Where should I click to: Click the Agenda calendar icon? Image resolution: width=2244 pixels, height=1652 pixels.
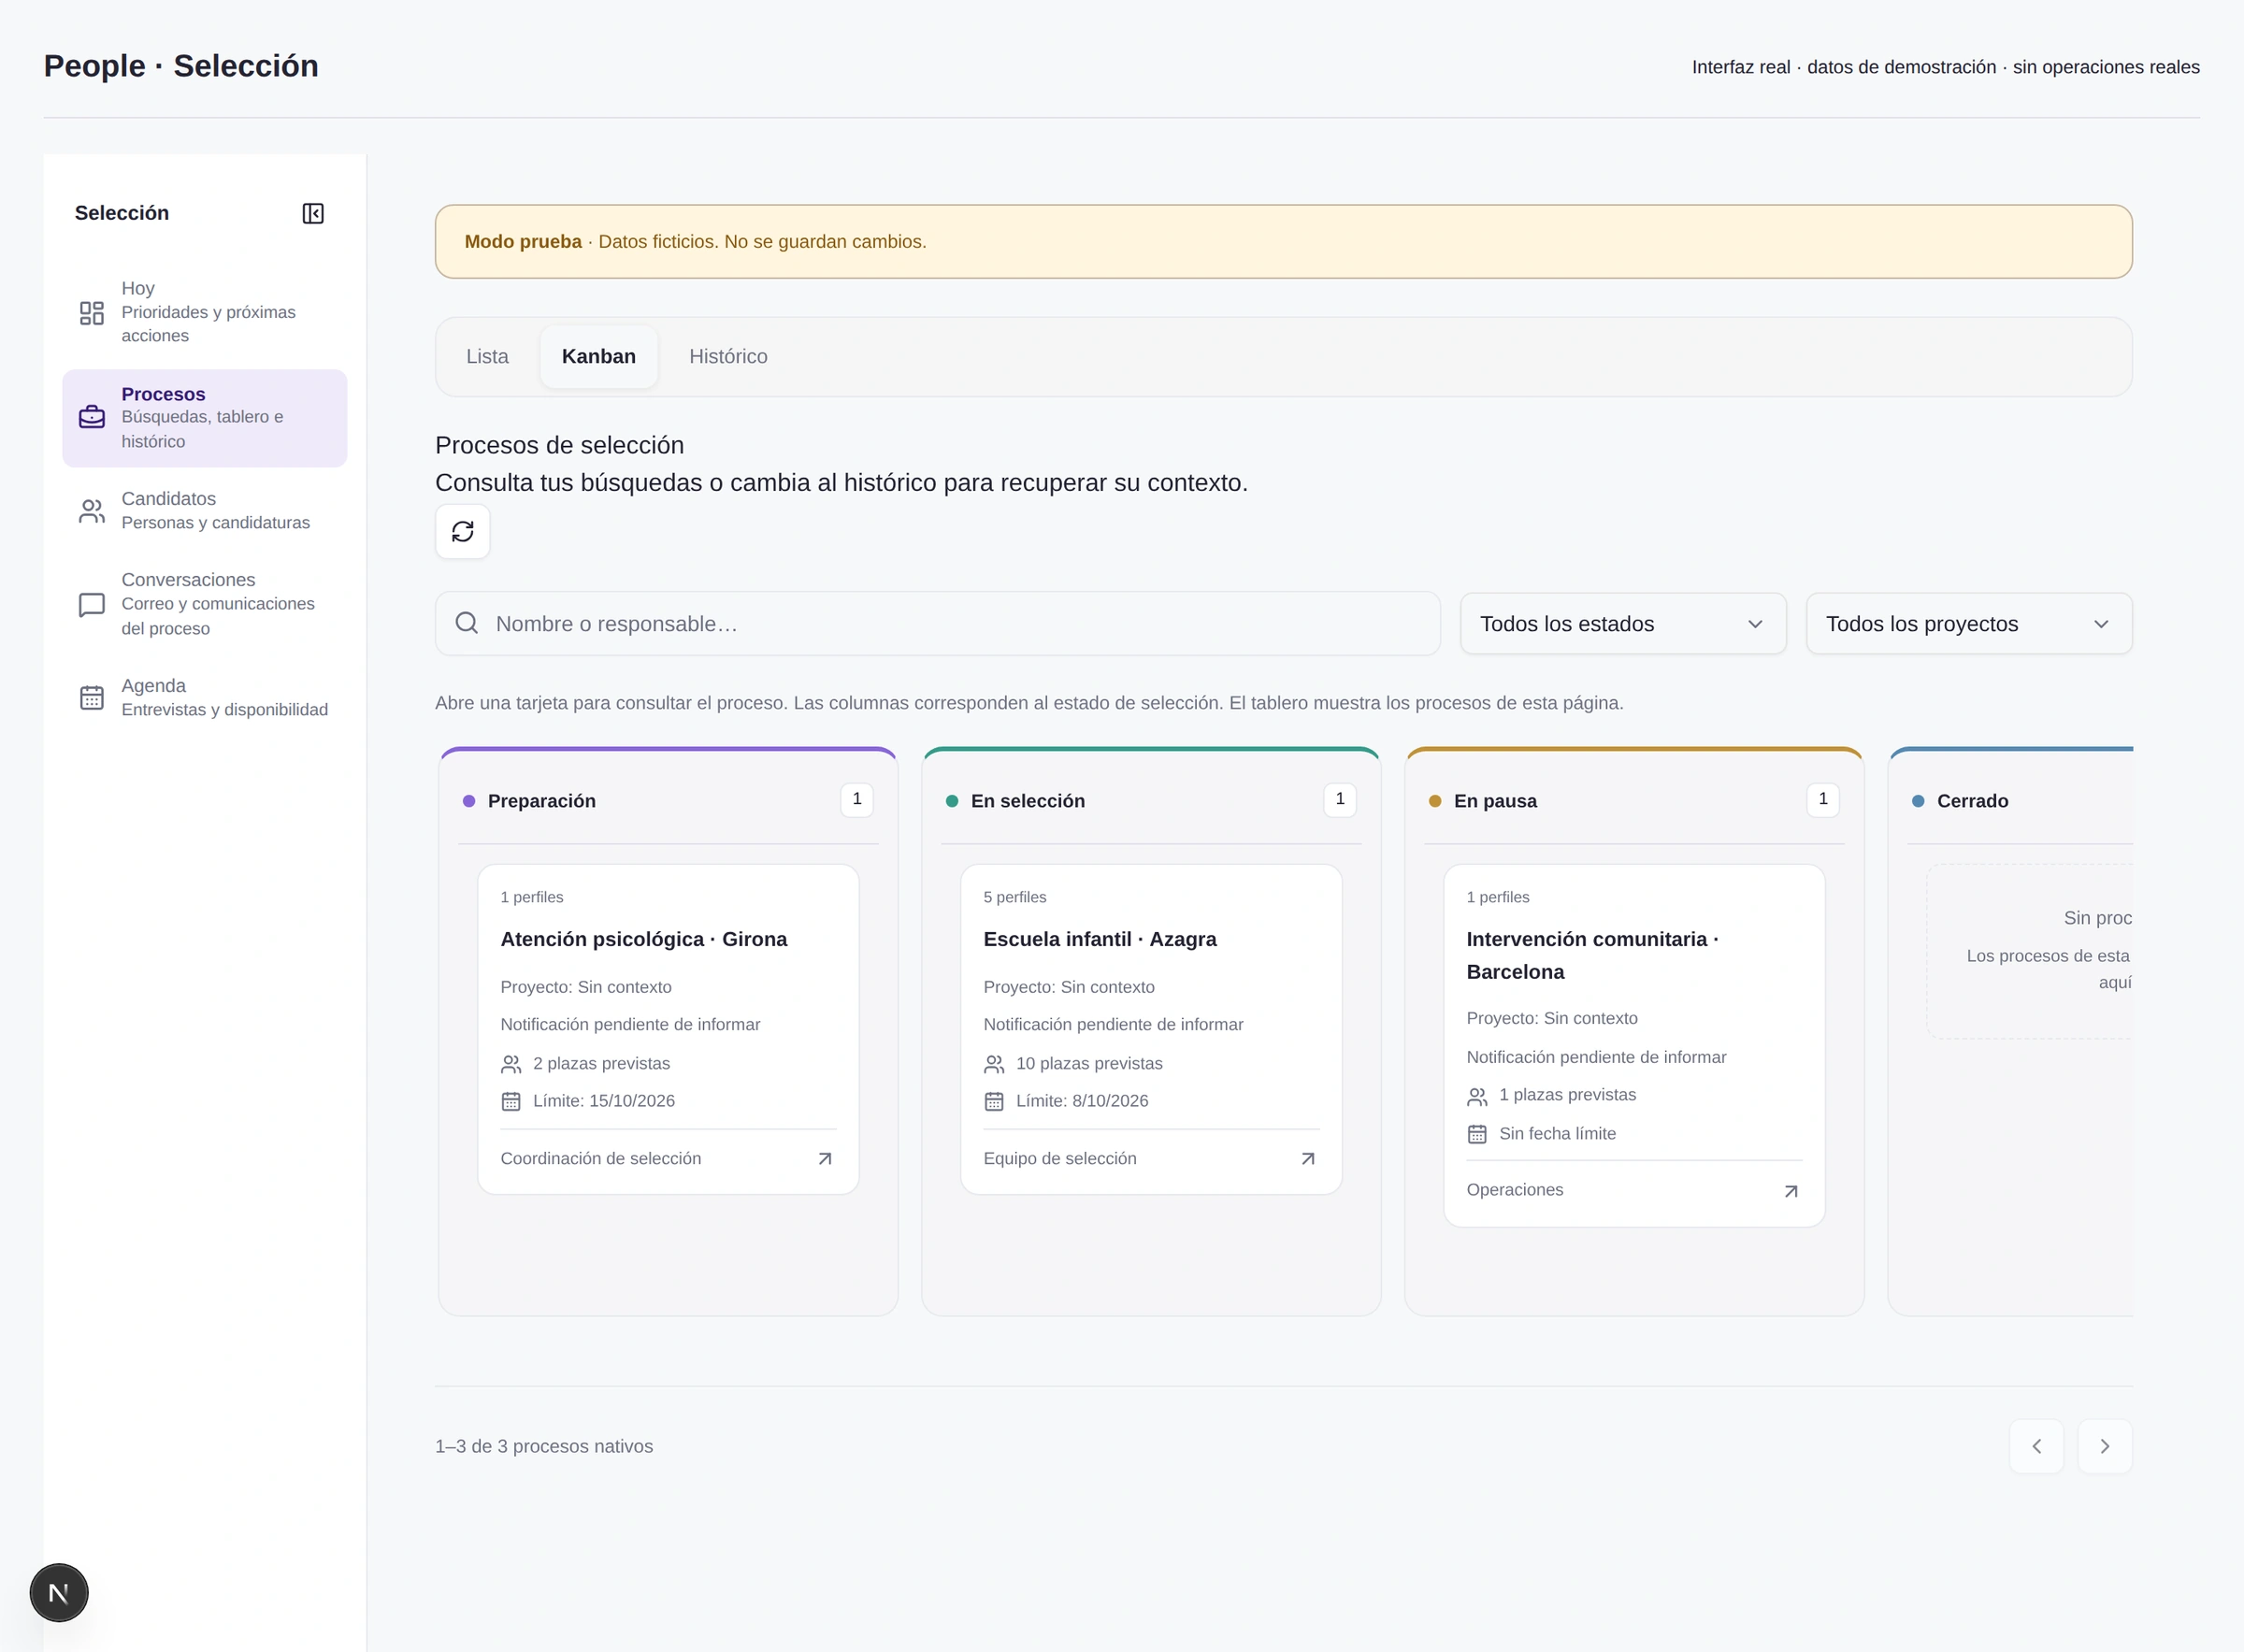(92, 697)
